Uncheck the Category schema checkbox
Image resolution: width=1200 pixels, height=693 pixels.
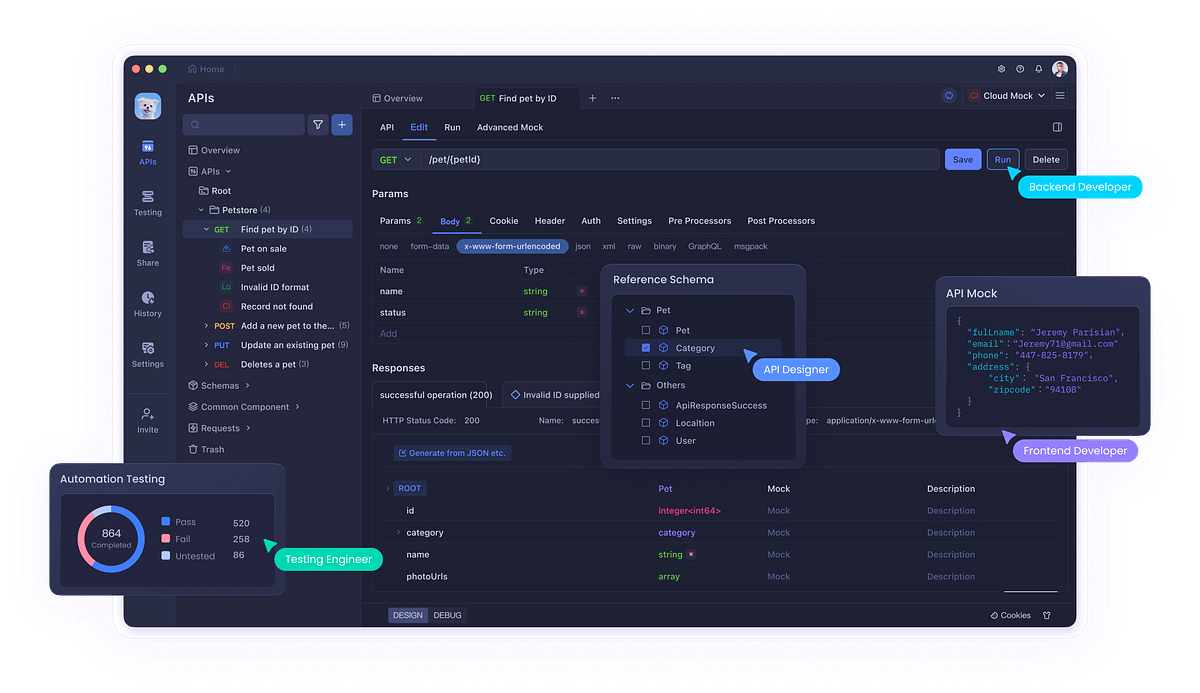click(x=645, y=347)
